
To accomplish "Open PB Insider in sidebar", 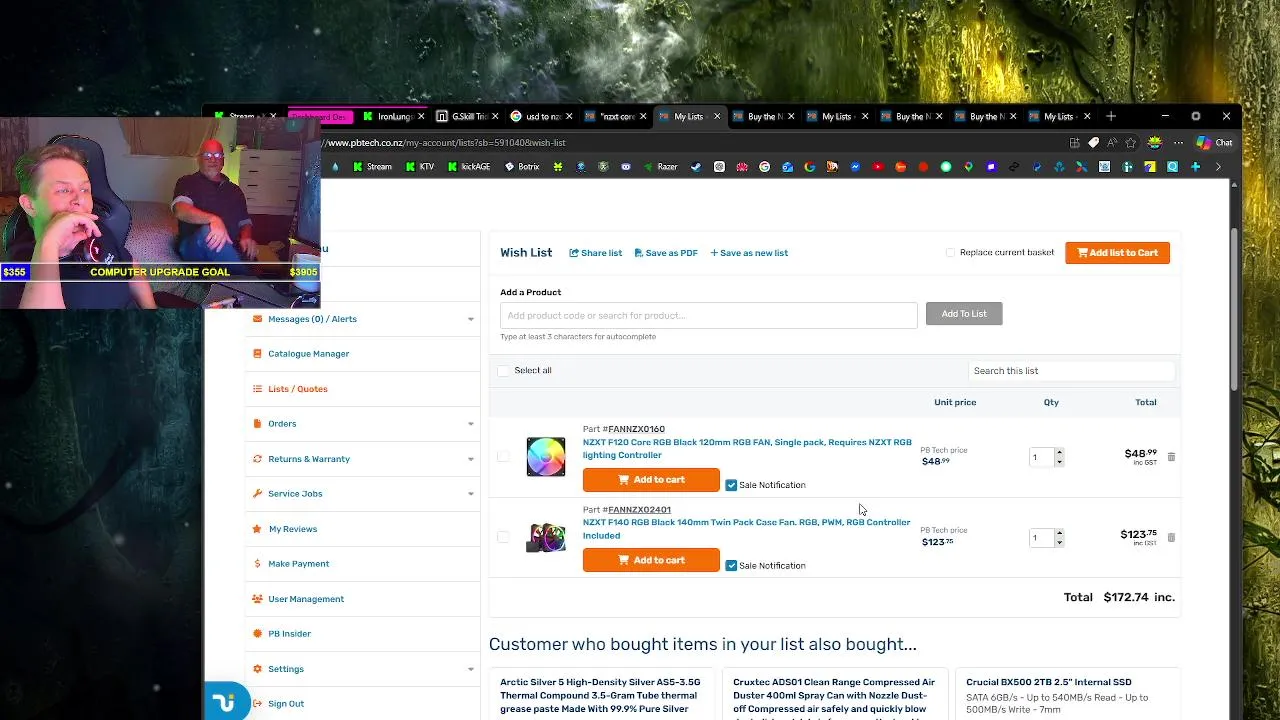I will tap(289, 634).
